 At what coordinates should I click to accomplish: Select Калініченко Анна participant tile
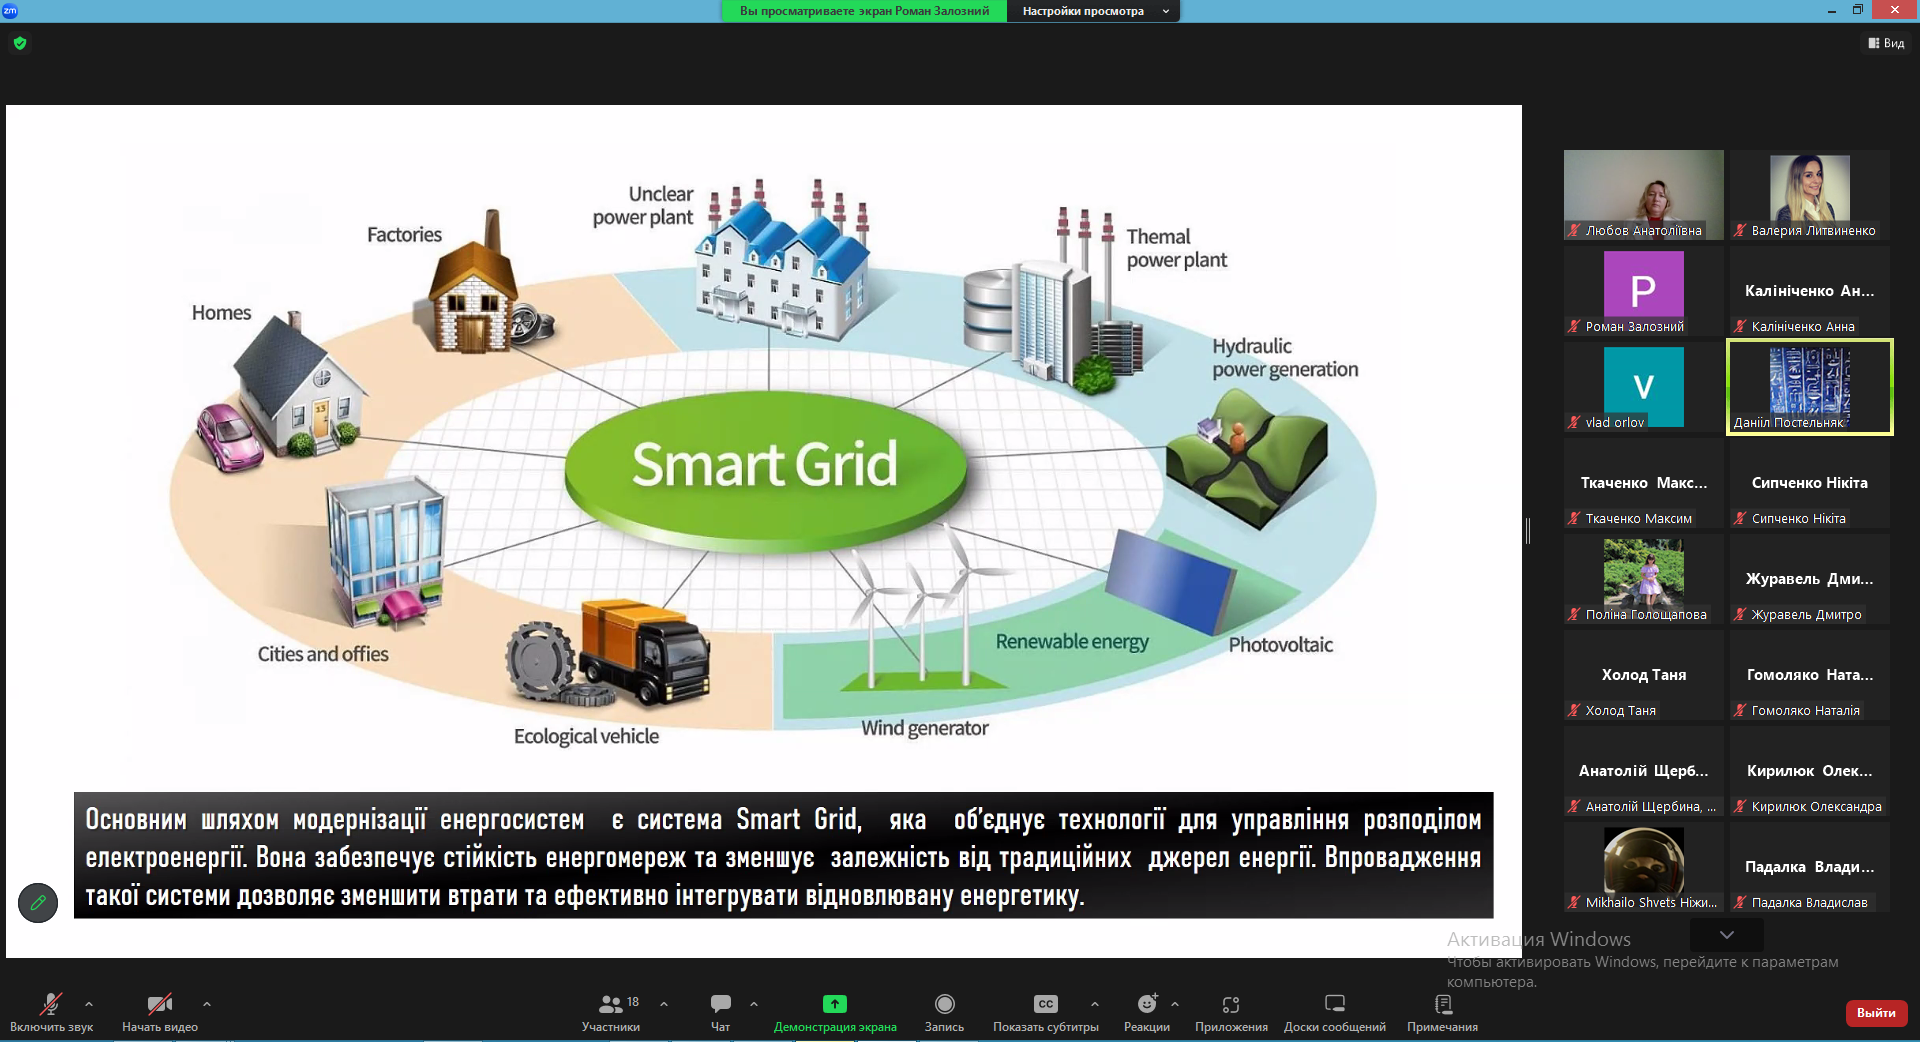pos(1810,291)
